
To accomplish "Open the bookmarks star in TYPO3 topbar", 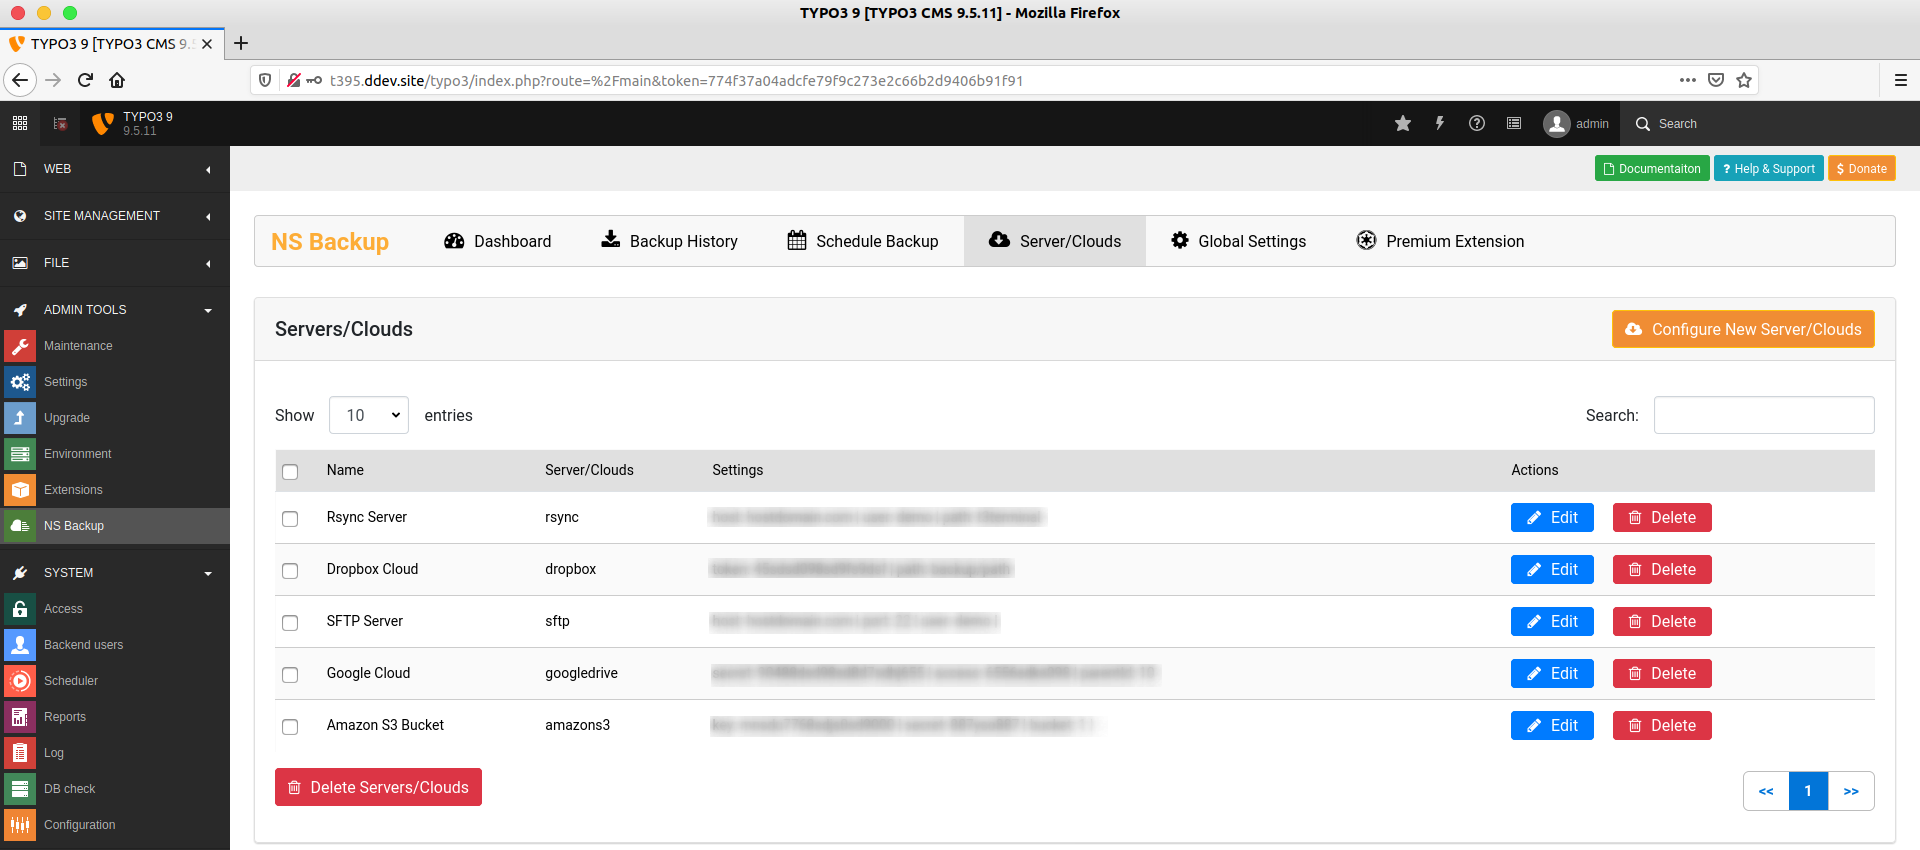I will [x=1403, y=123].
